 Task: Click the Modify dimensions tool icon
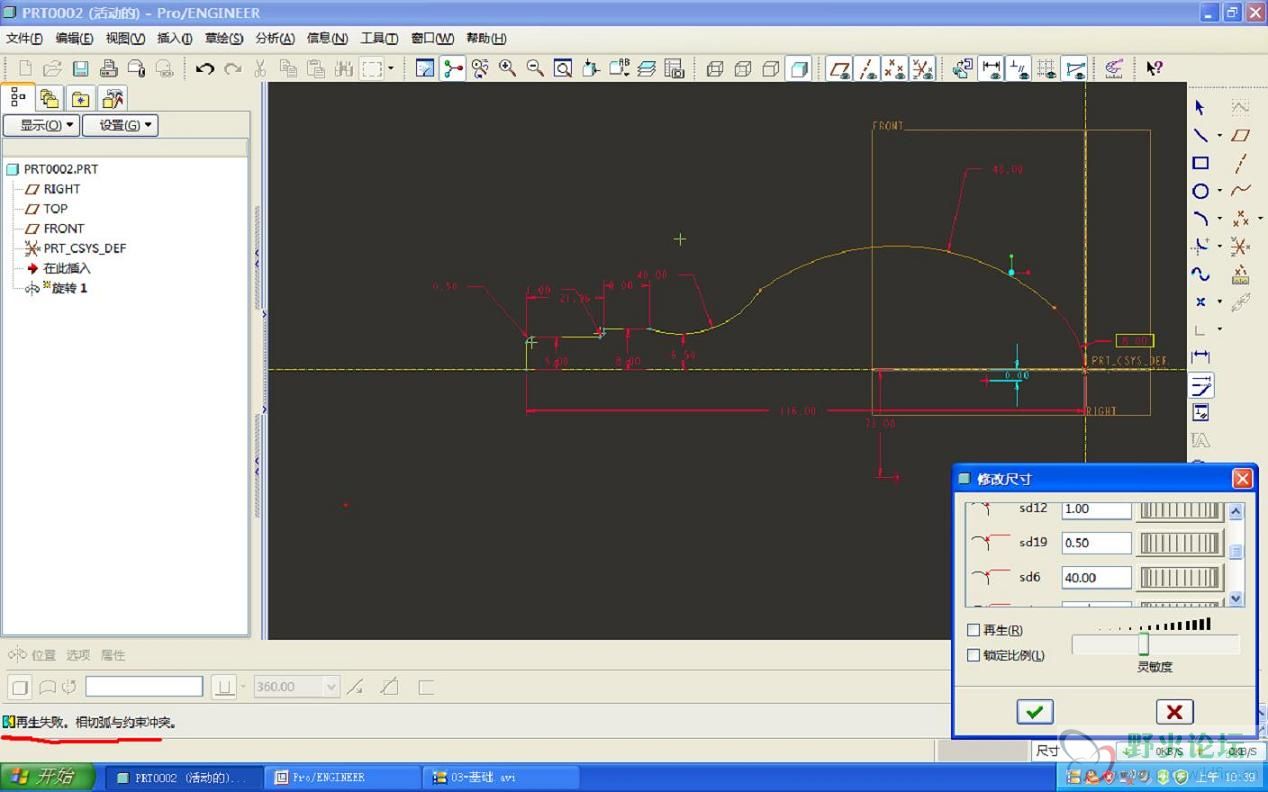(1201, 385)
